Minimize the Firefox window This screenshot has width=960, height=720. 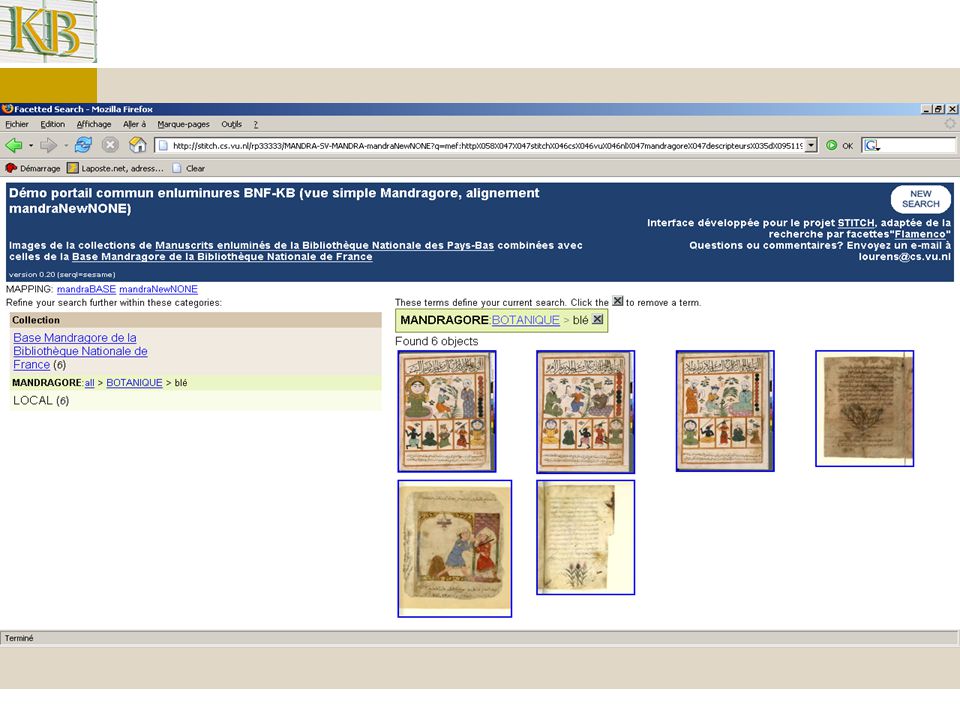pyautogui.click(x=926, y=109)
